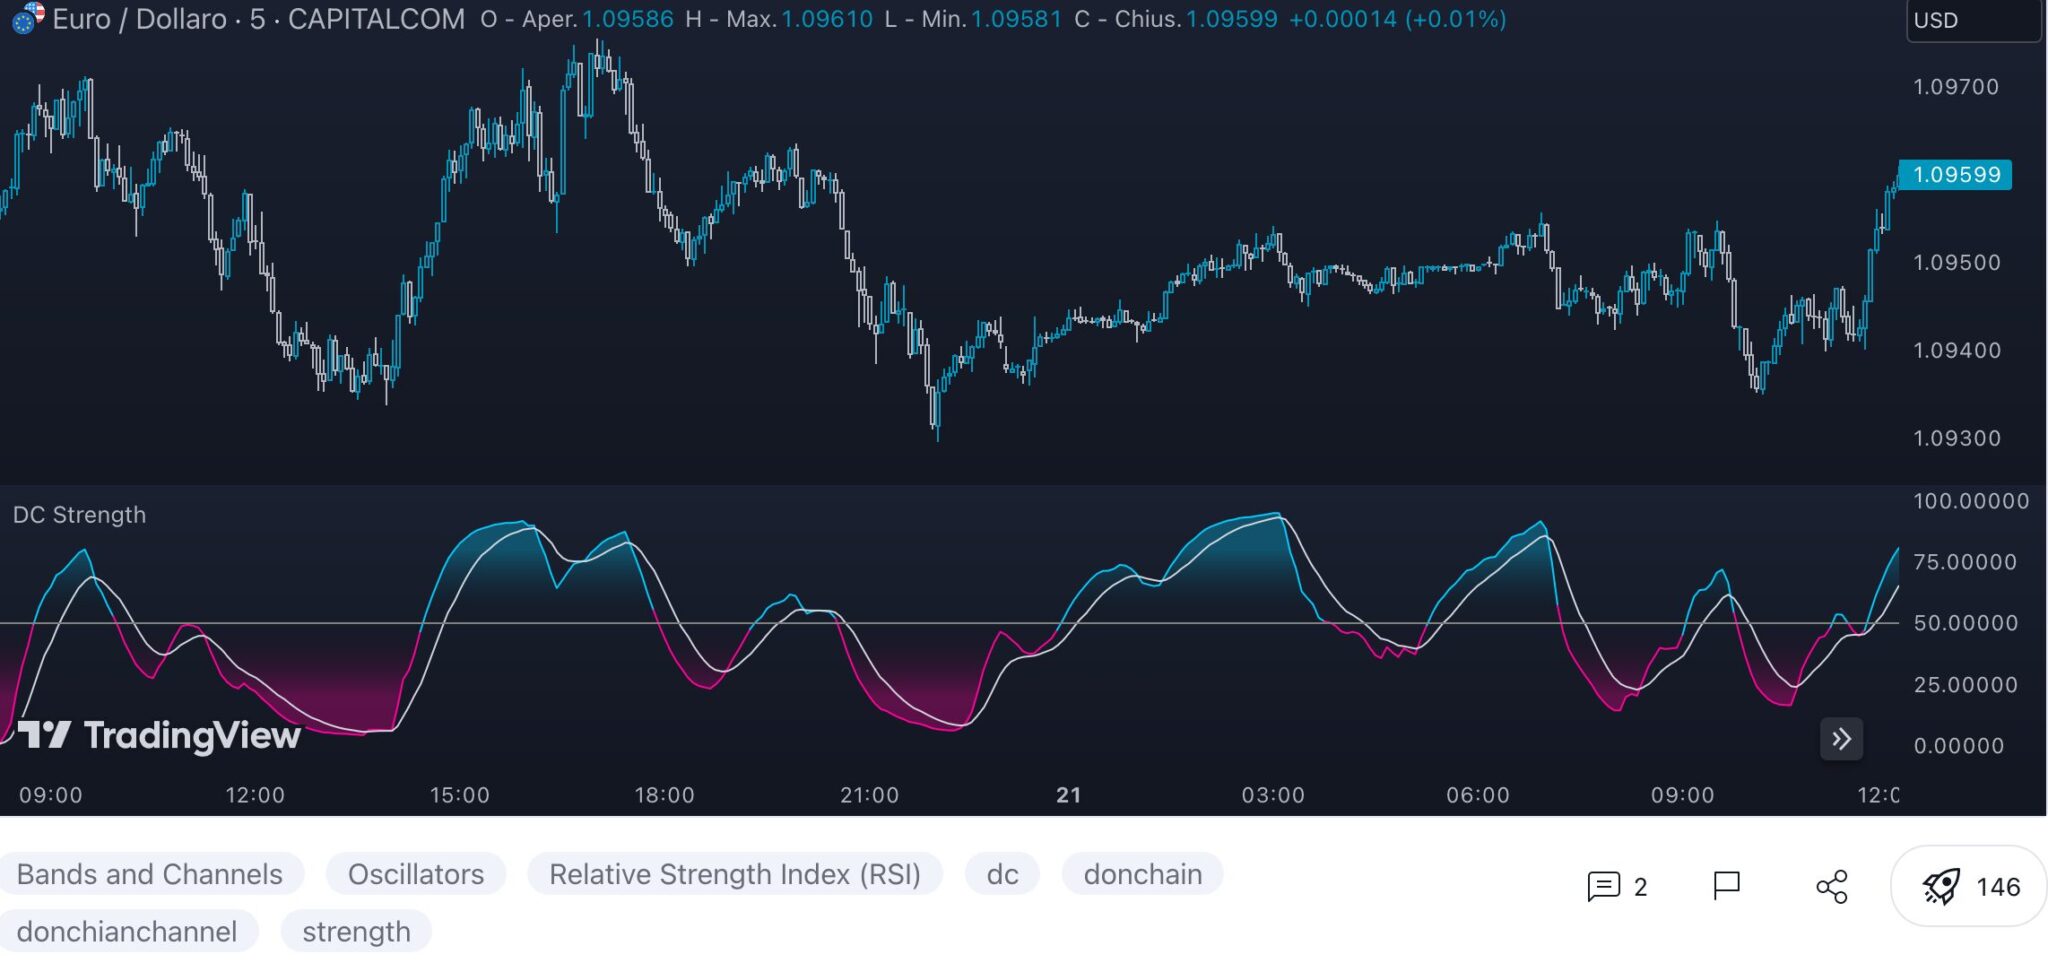
Task: Click the double-arrow scroll to latest icon
Action: [1841, 739]
